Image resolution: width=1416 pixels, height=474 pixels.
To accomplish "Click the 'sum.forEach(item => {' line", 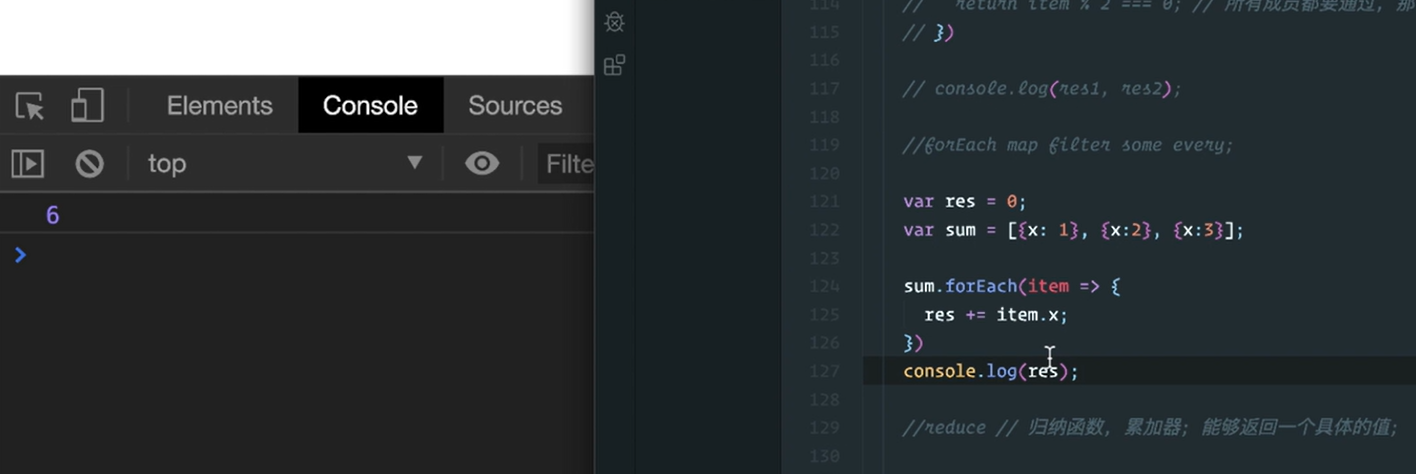I will click(x=1012, y=286).
